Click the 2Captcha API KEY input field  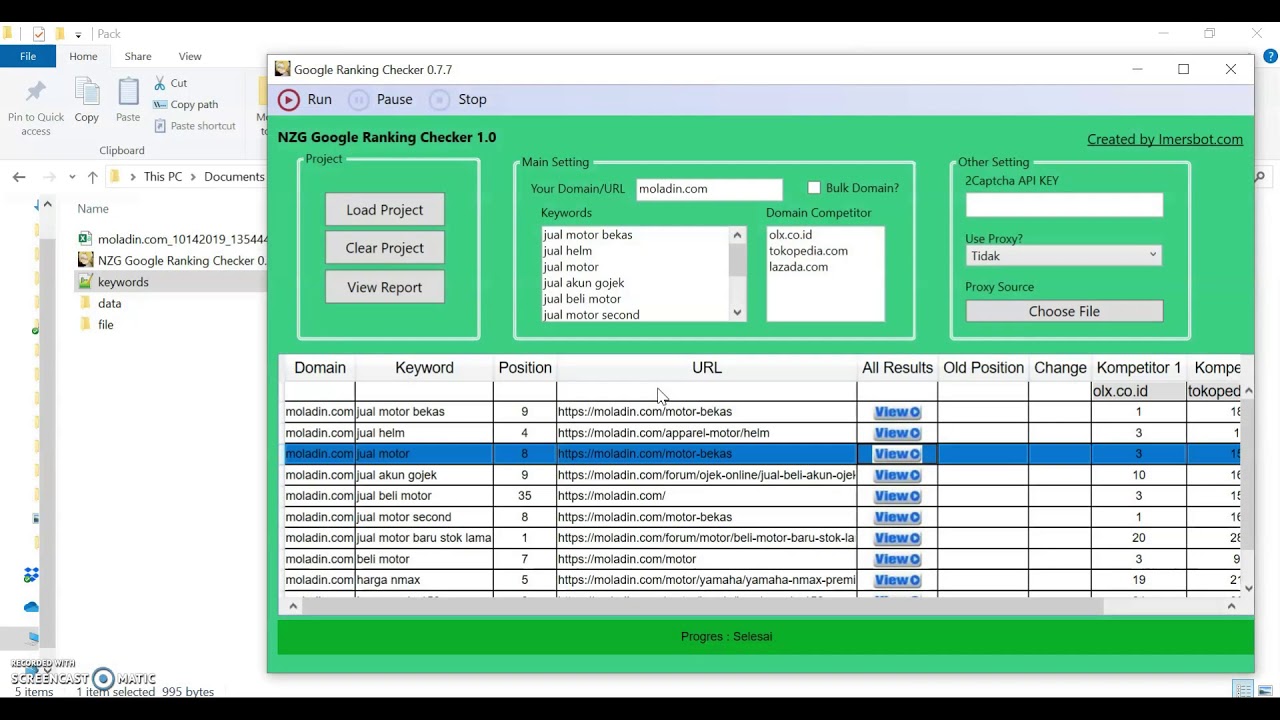(x=1064, y=204)
